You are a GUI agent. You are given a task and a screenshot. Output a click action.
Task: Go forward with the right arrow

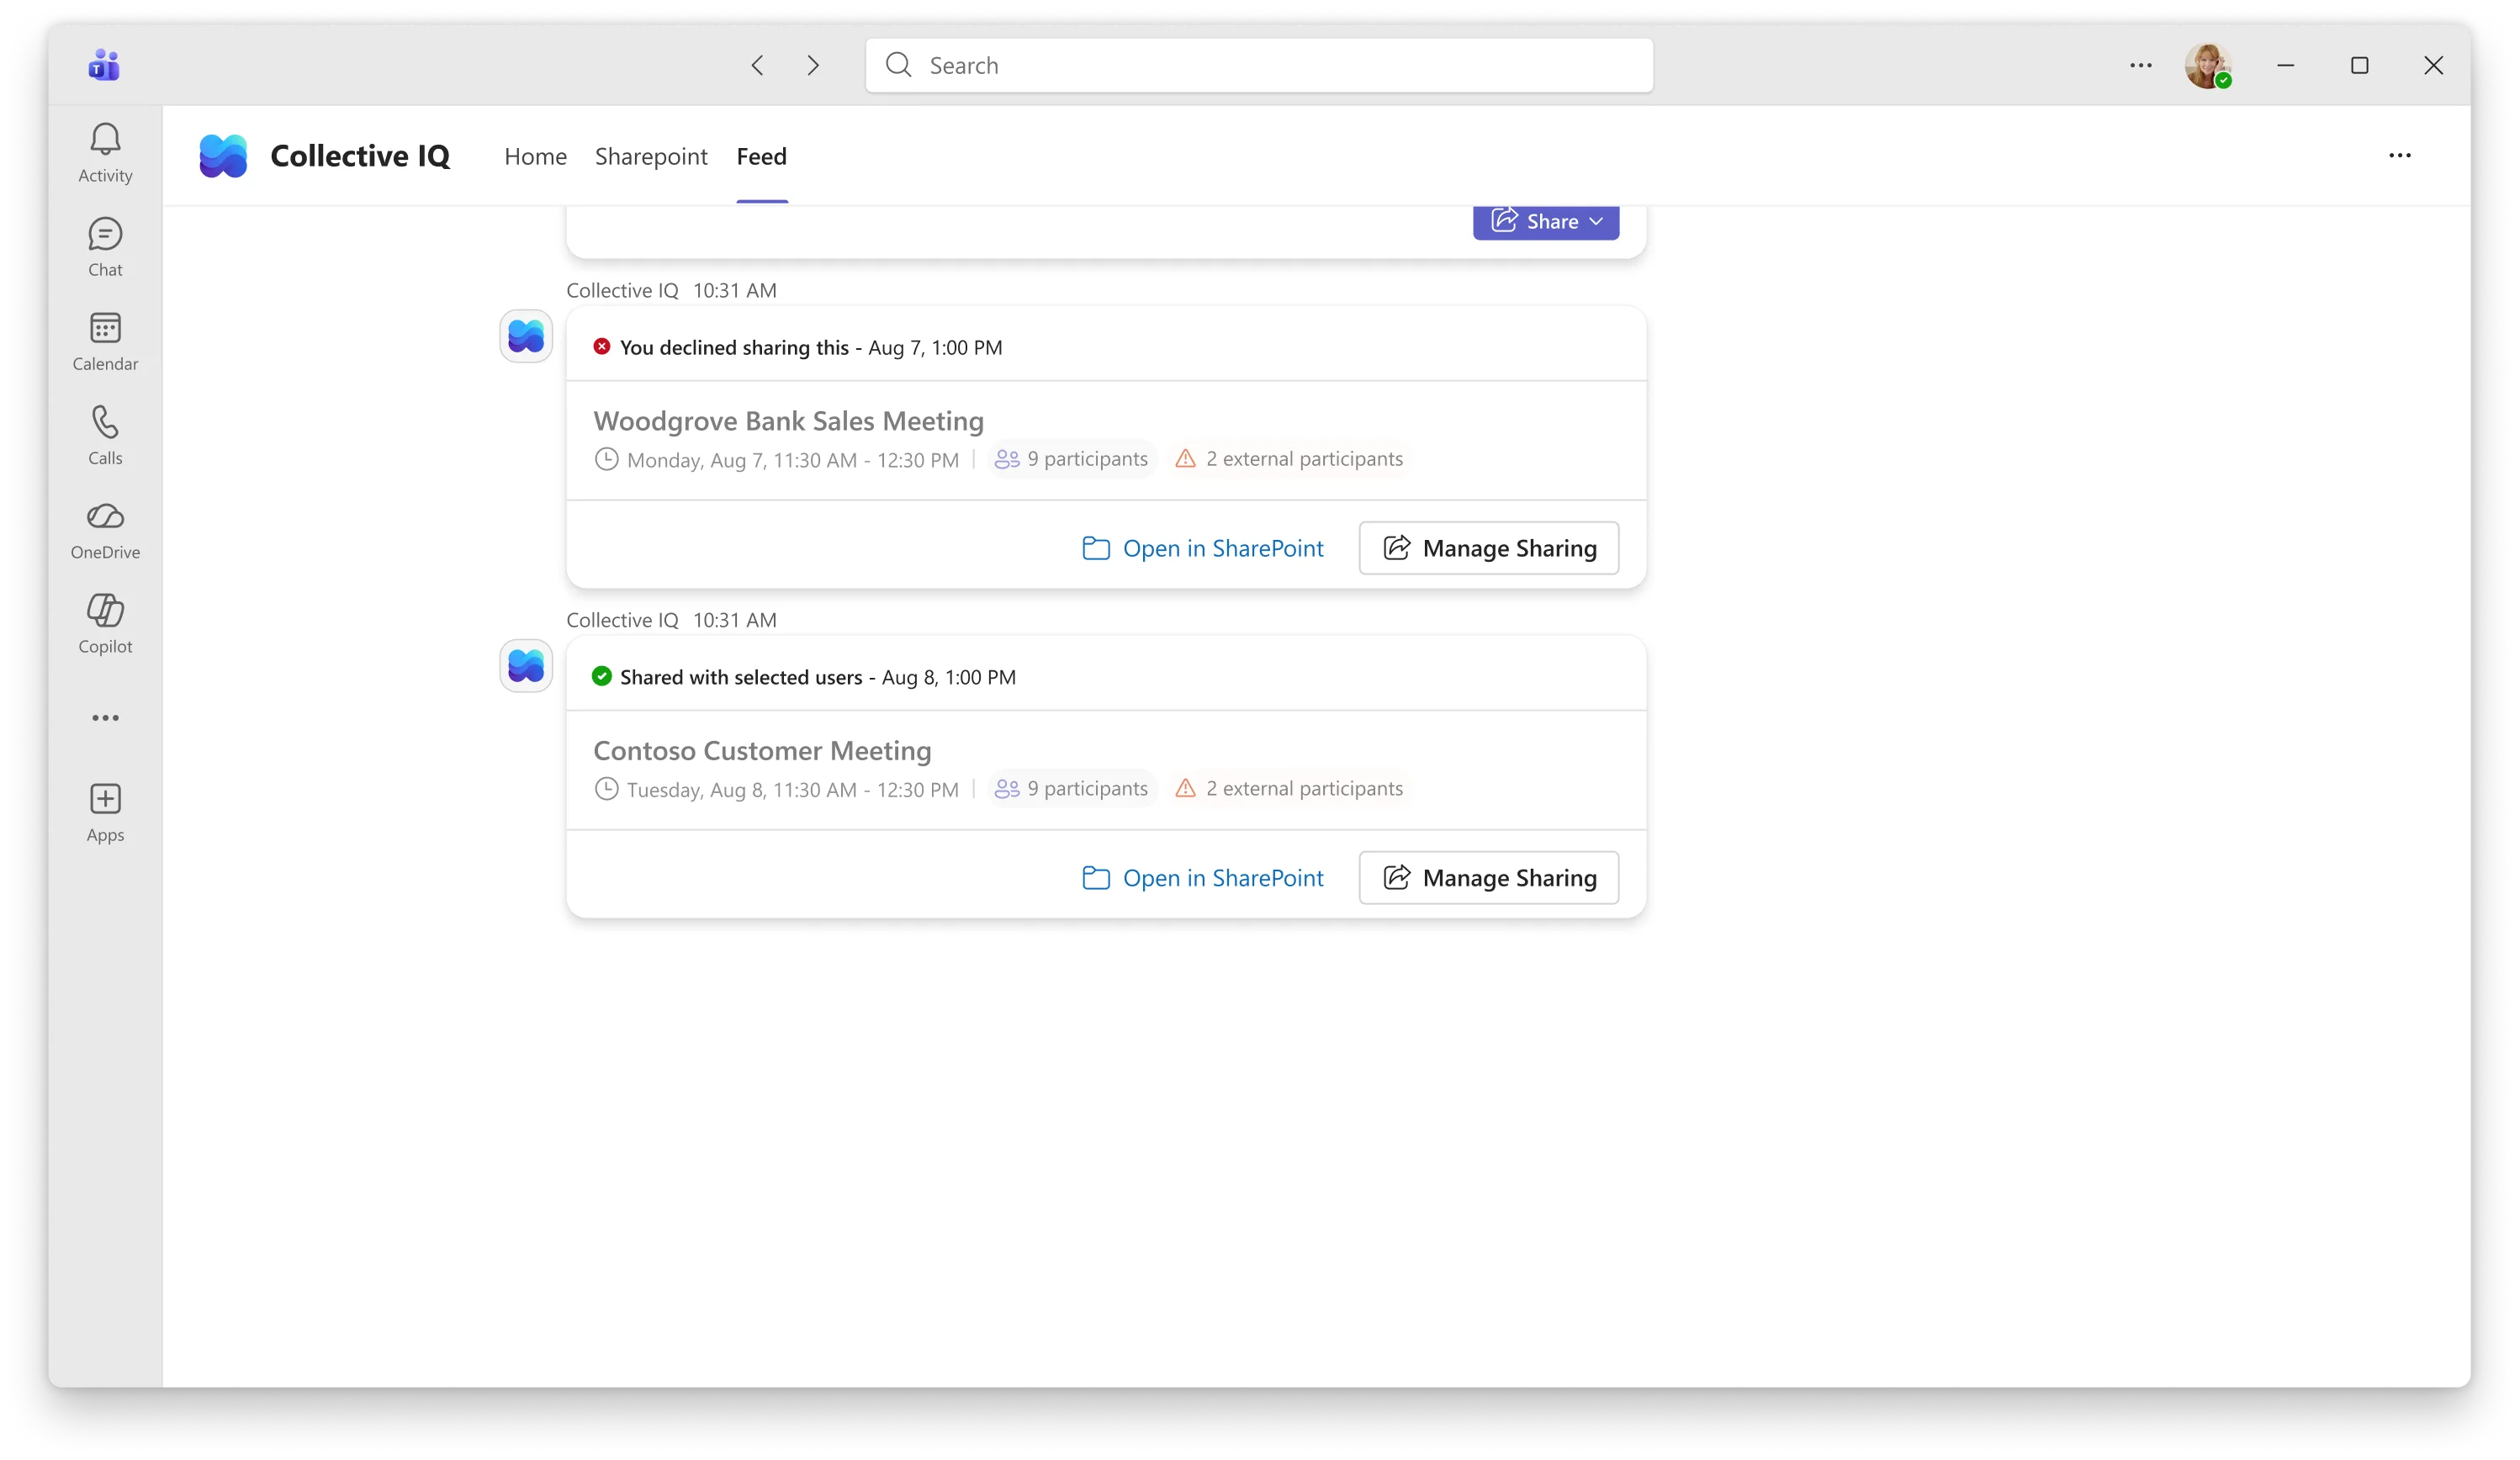(813, 65)
